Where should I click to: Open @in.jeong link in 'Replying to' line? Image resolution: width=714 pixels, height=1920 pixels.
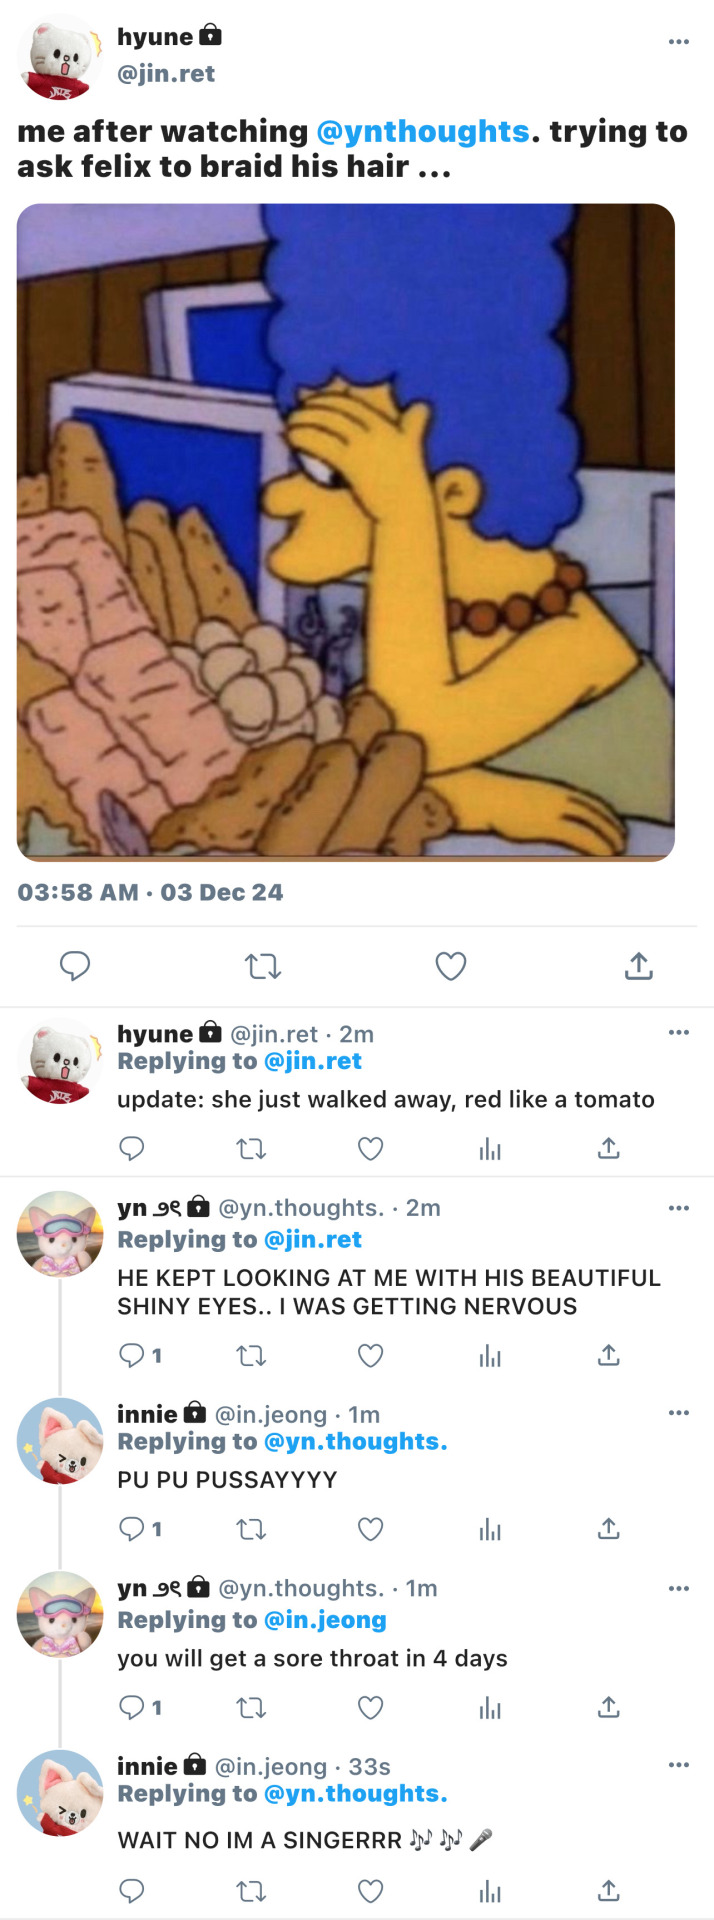[x=325, y=1620]
